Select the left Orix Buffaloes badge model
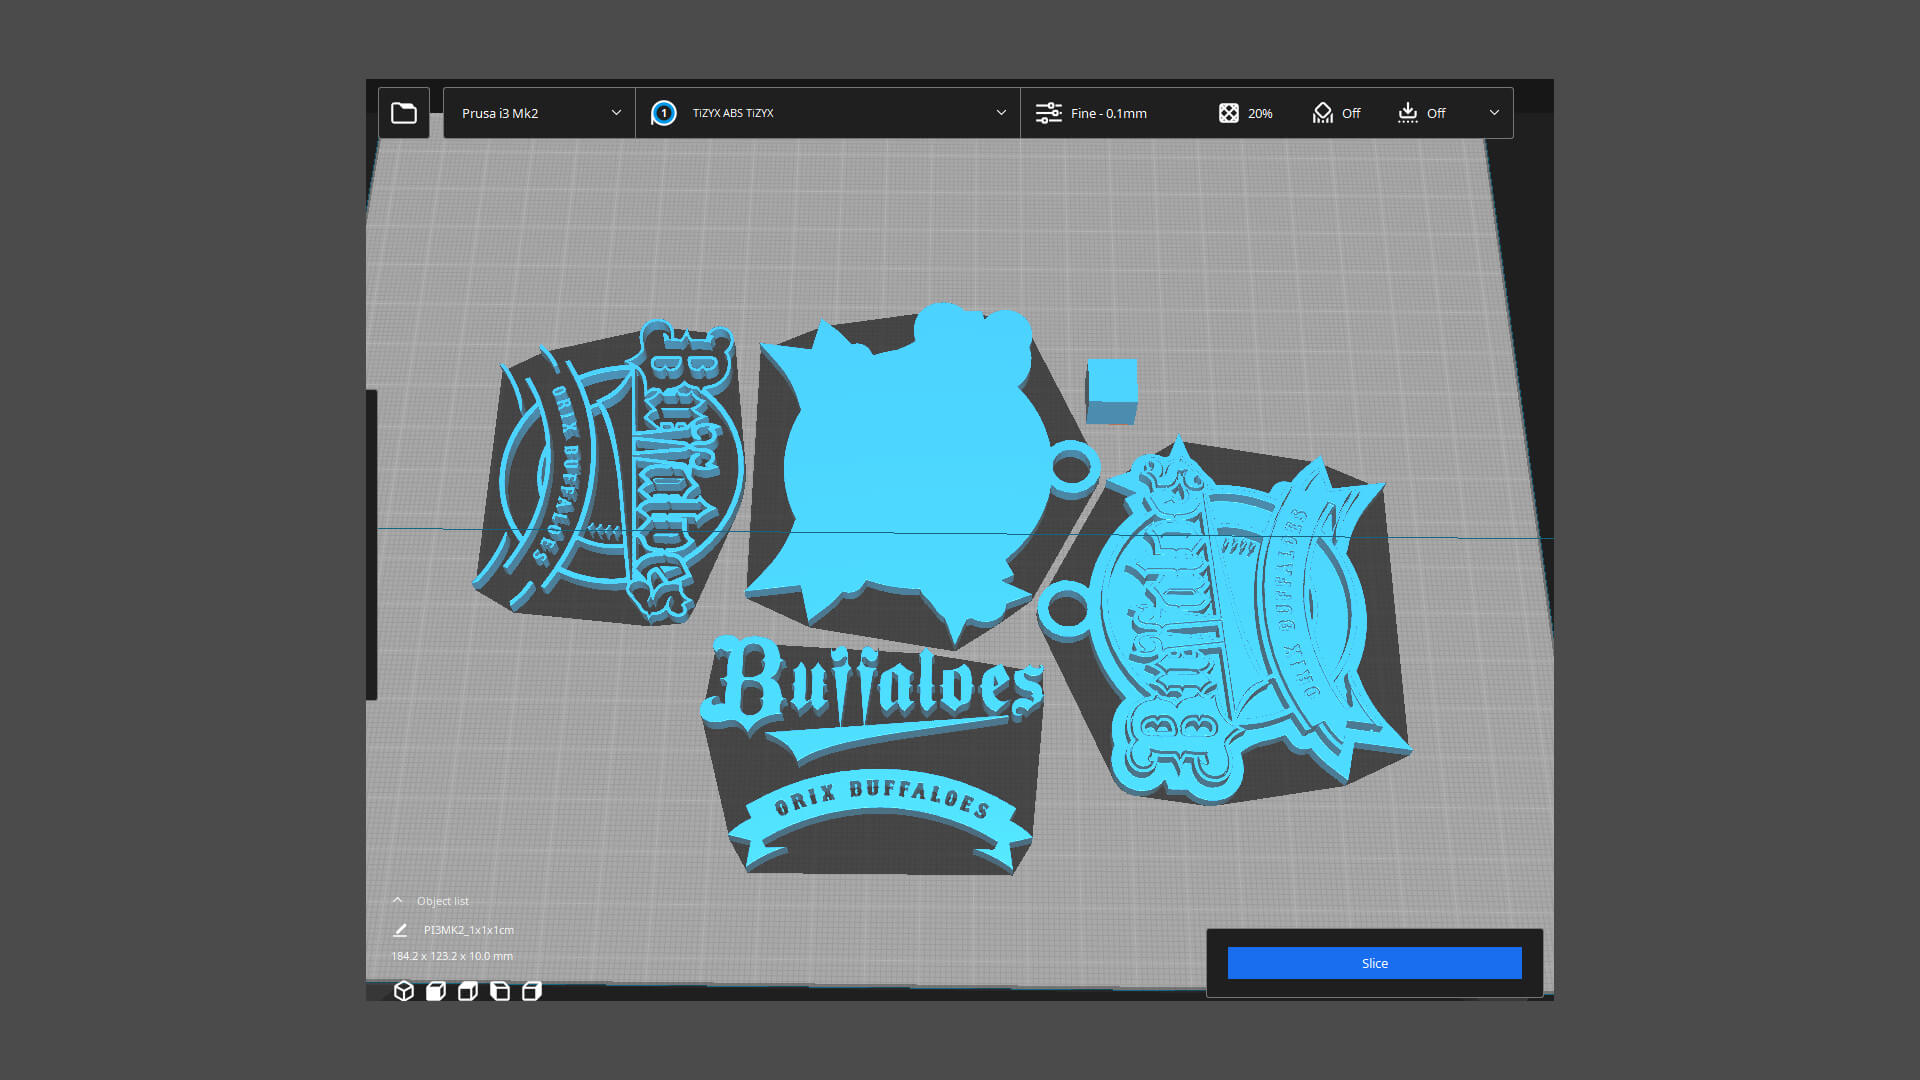1920x1080 pixels. (609, 473)
